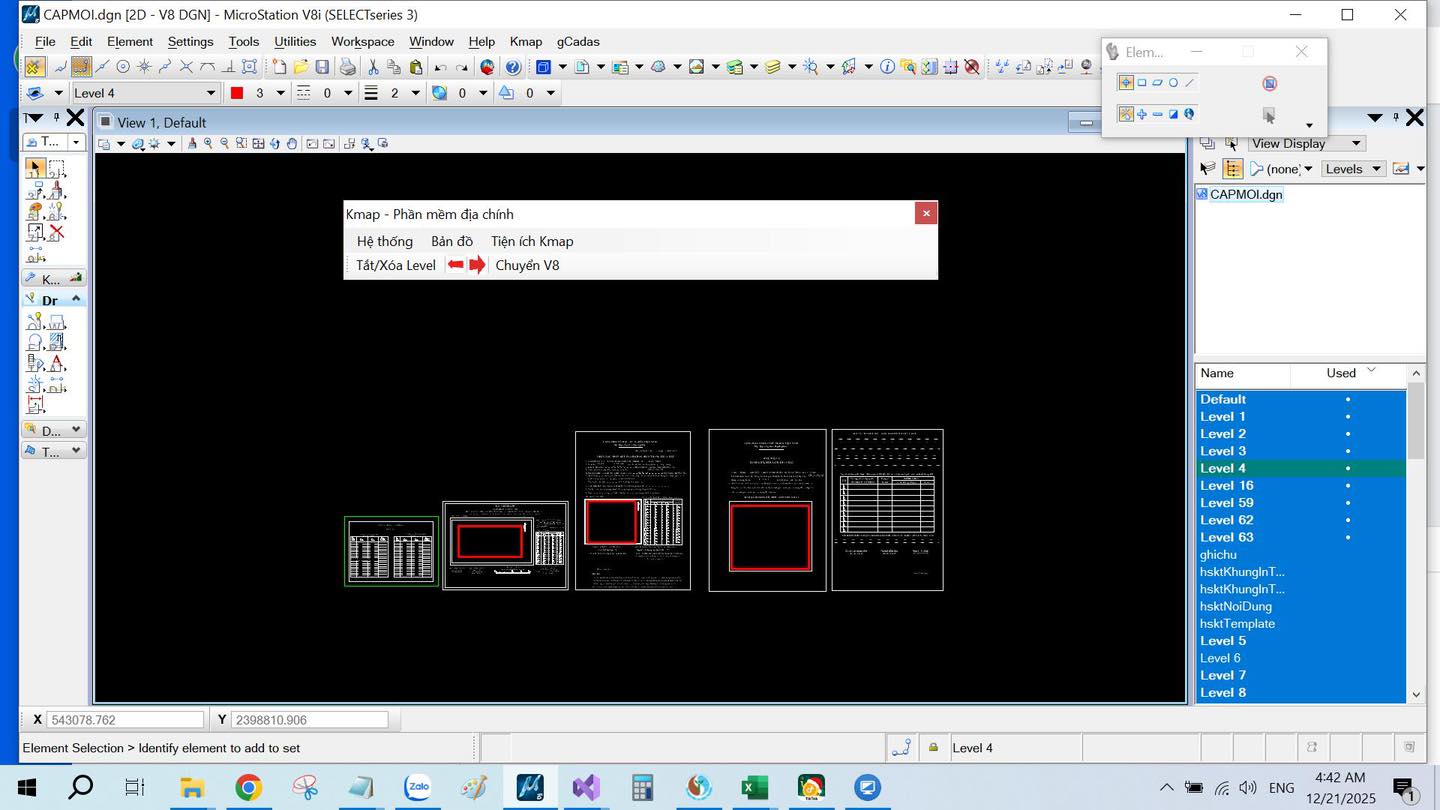Open the Kmap menu in menu bar
This screenshot has height=810, width=1440.
pyautogui.click(x=526, y=41)
